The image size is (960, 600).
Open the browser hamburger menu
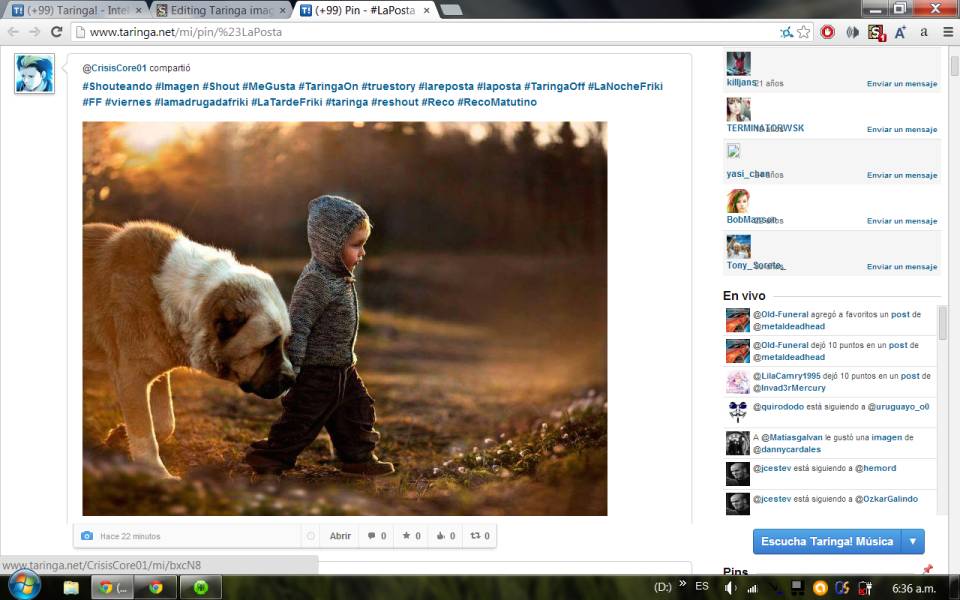tap(948, 31)
